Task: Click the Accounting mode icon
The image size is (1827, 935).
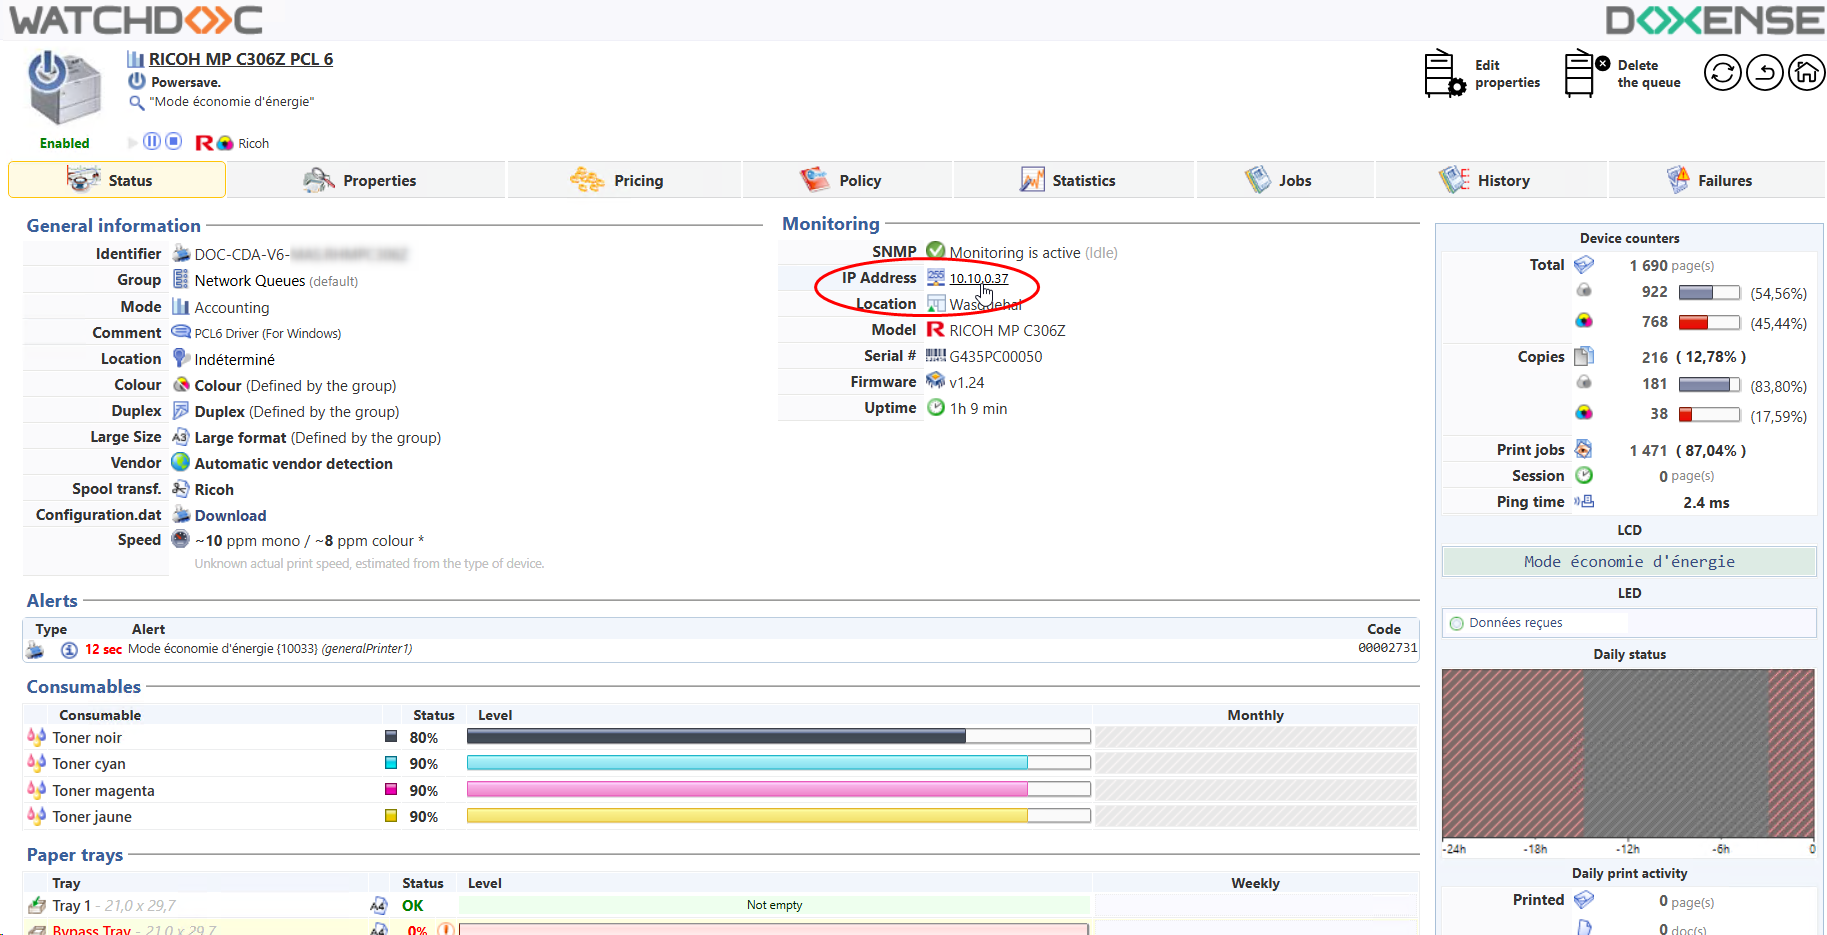Action: (181, 306)
